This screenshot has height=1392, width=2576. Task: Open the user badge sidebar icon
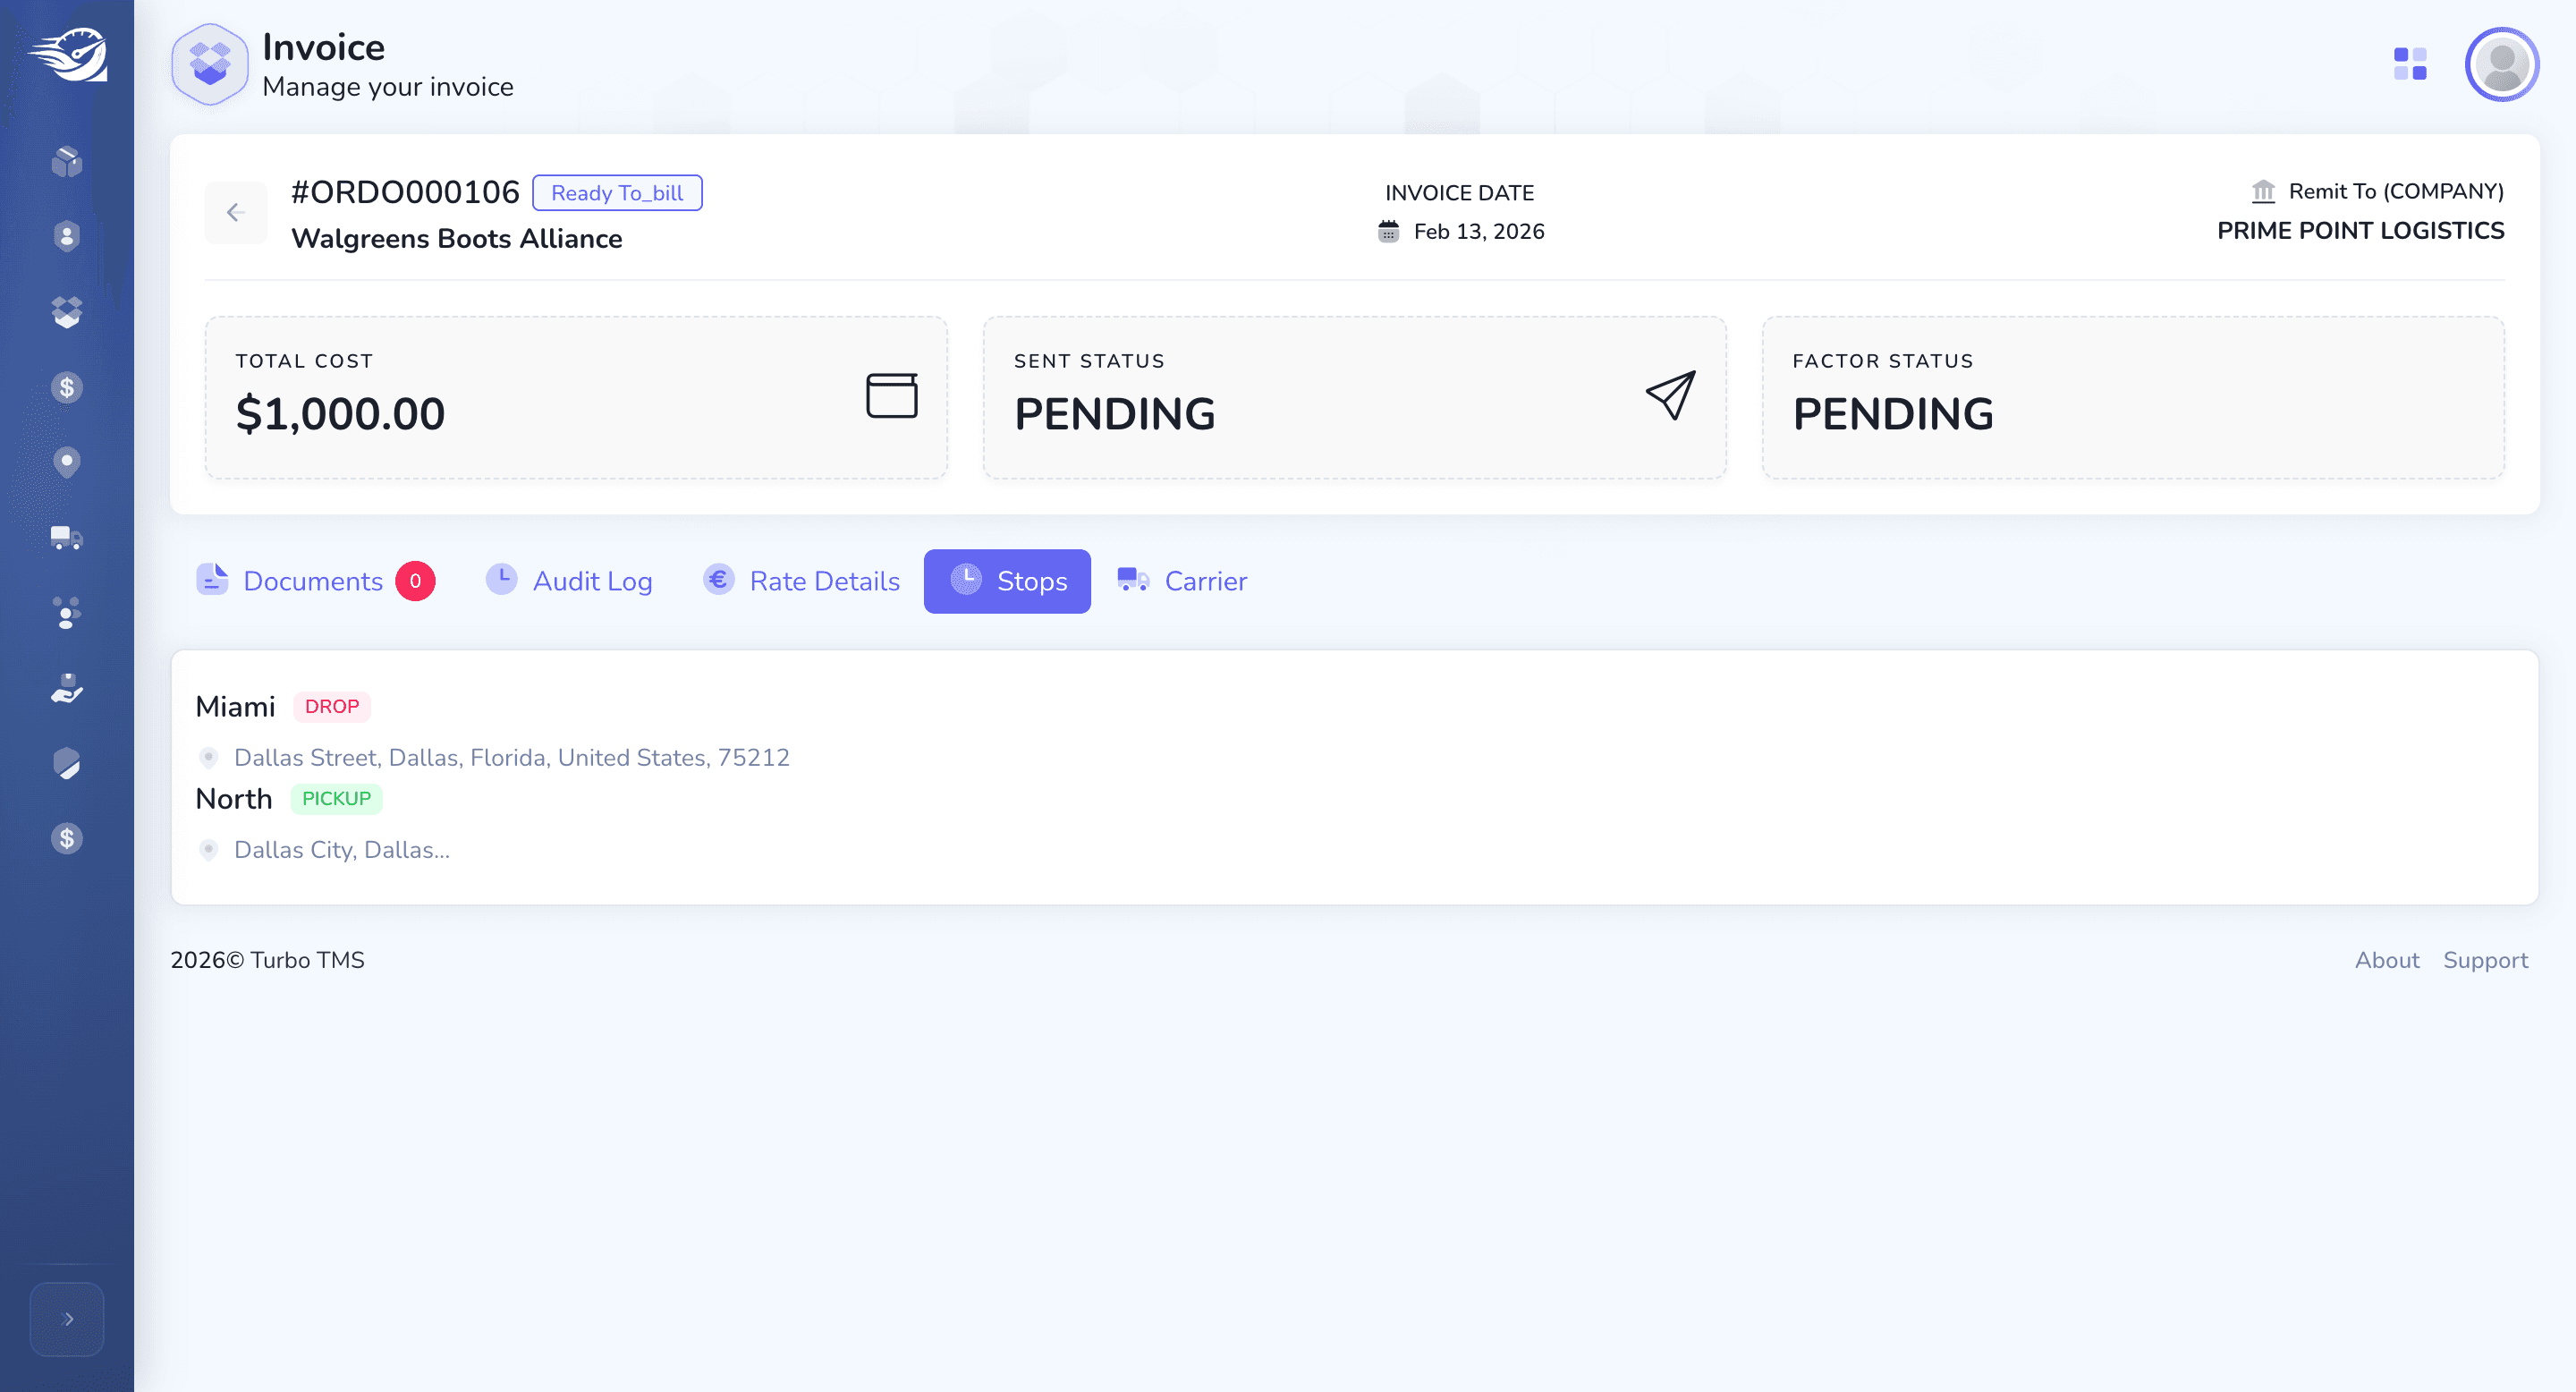coord(67,236)
